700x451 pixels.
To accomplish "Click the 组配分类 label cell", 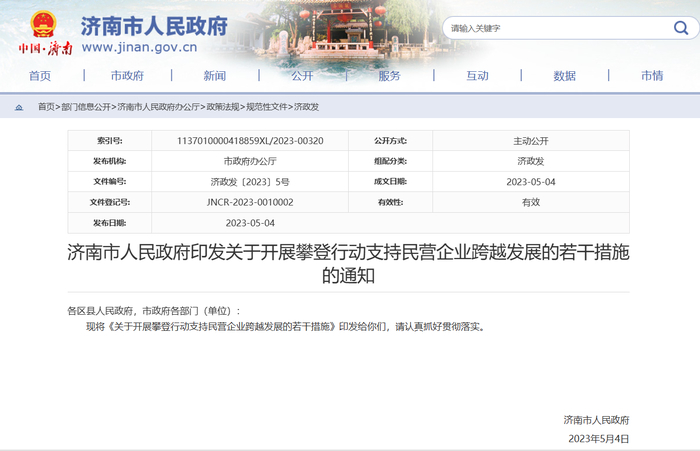I will (x=391, y=161).
